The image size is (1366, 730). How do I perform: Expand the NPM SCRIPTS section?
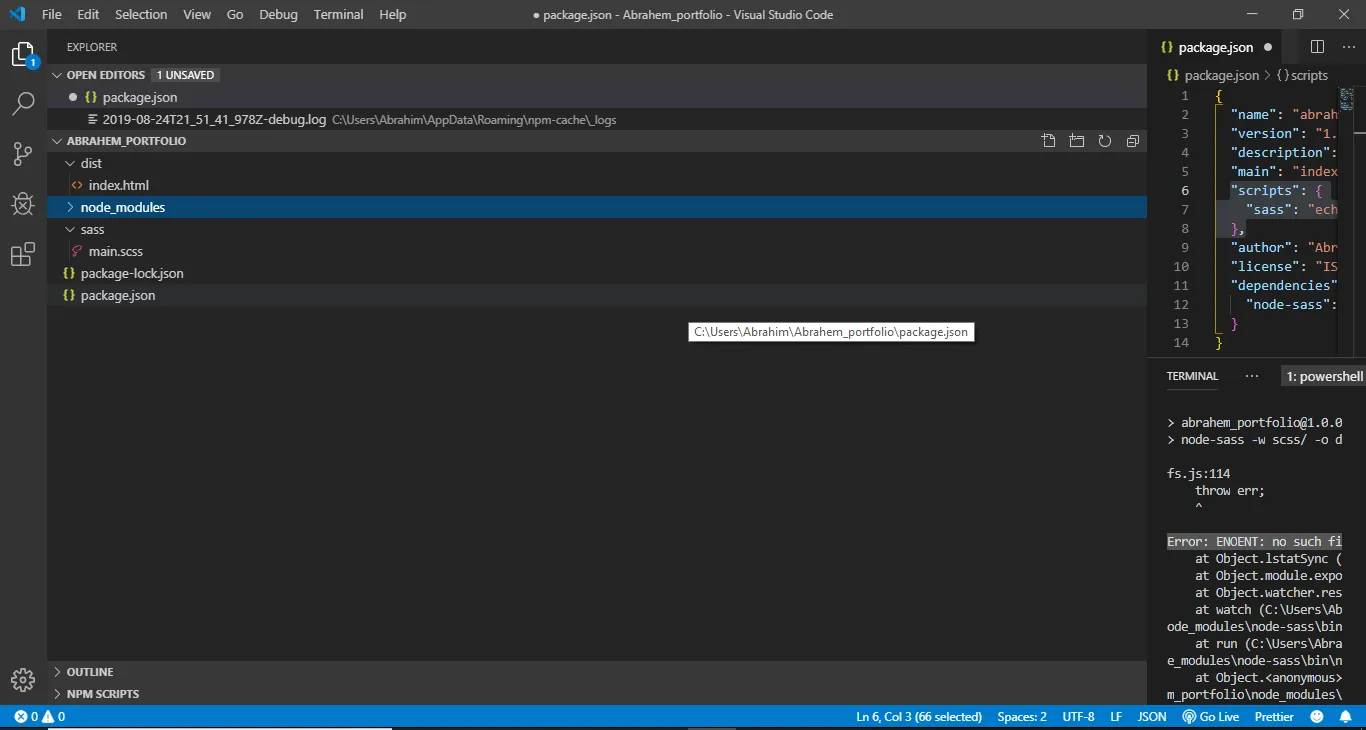pos(57,694)
